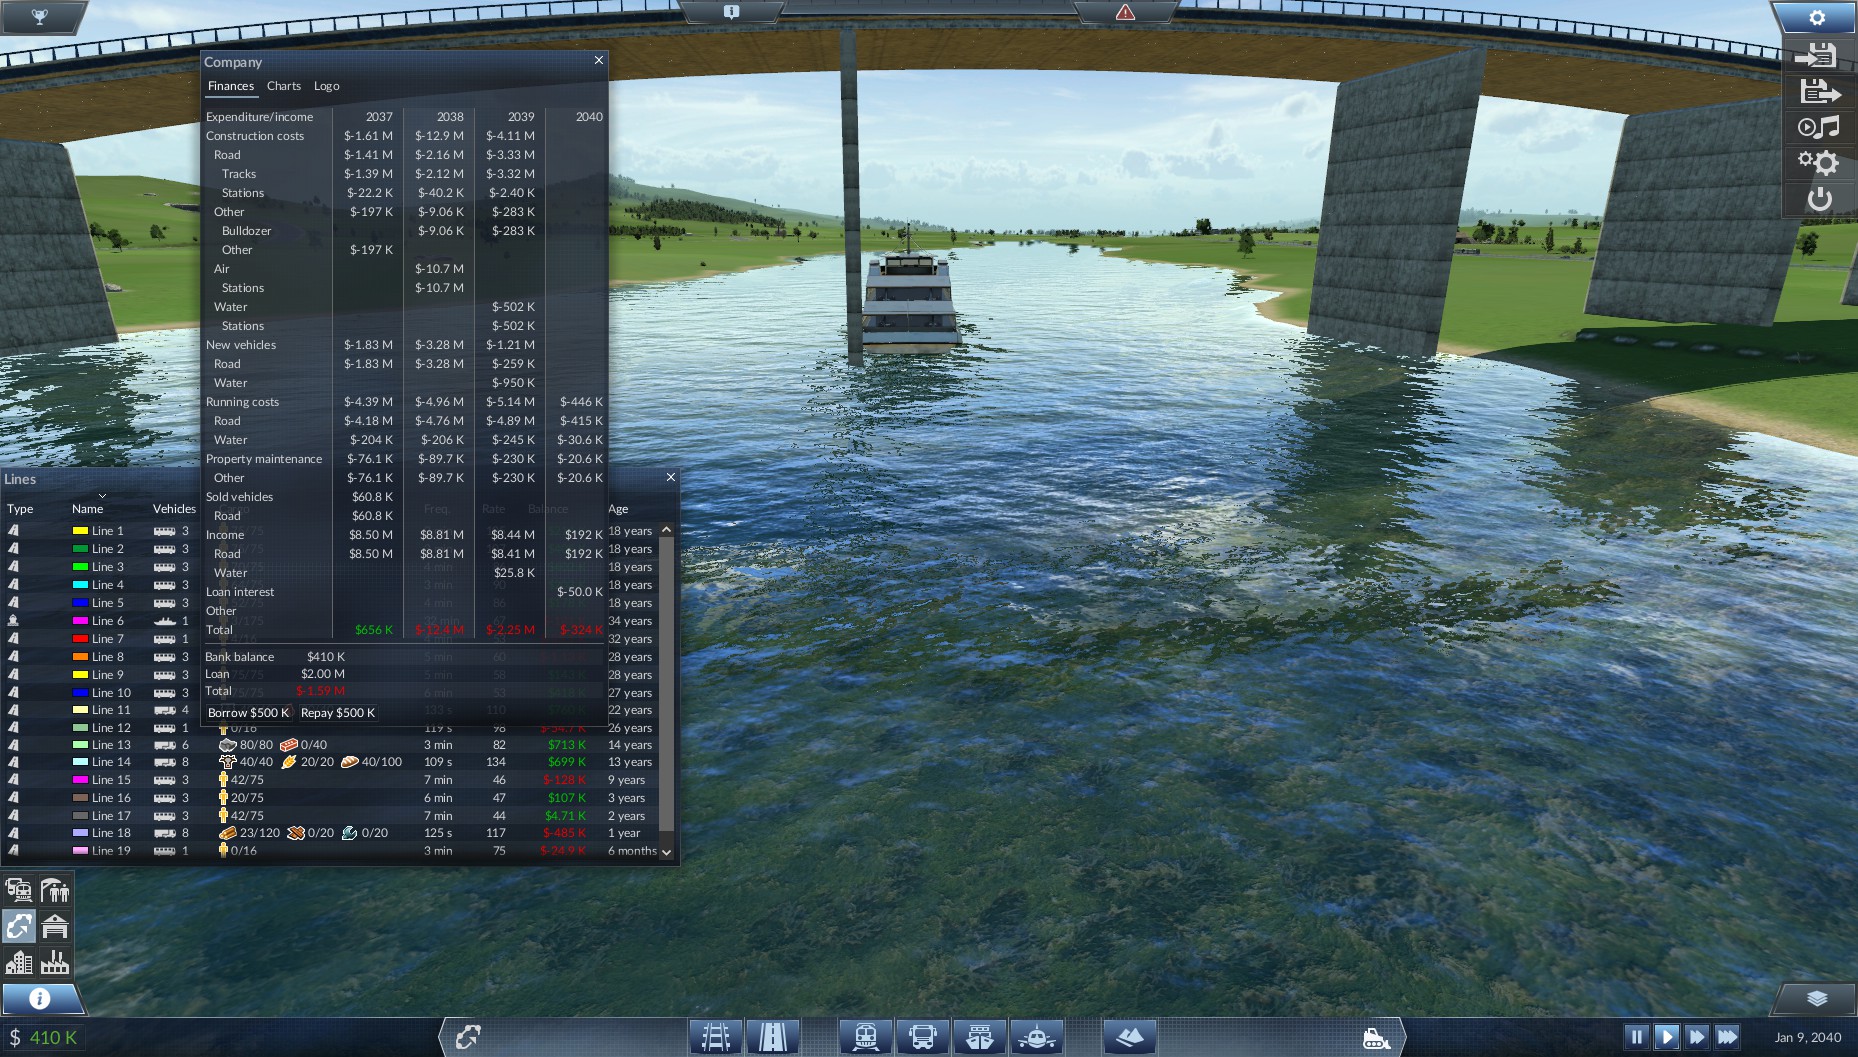Expand the map layers panel

pos(1817,998)
